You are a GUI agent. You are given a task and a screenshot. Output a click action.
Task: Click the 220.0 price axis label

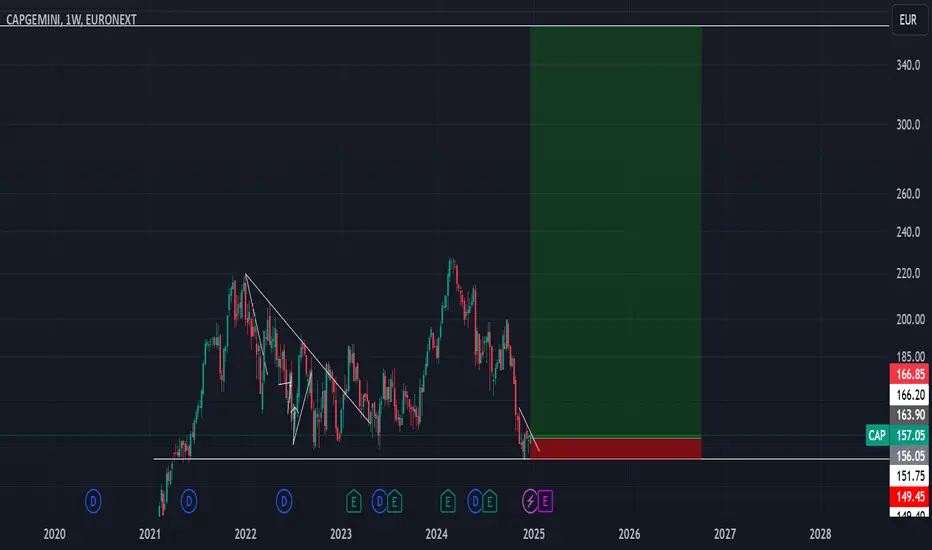[908, 274]
